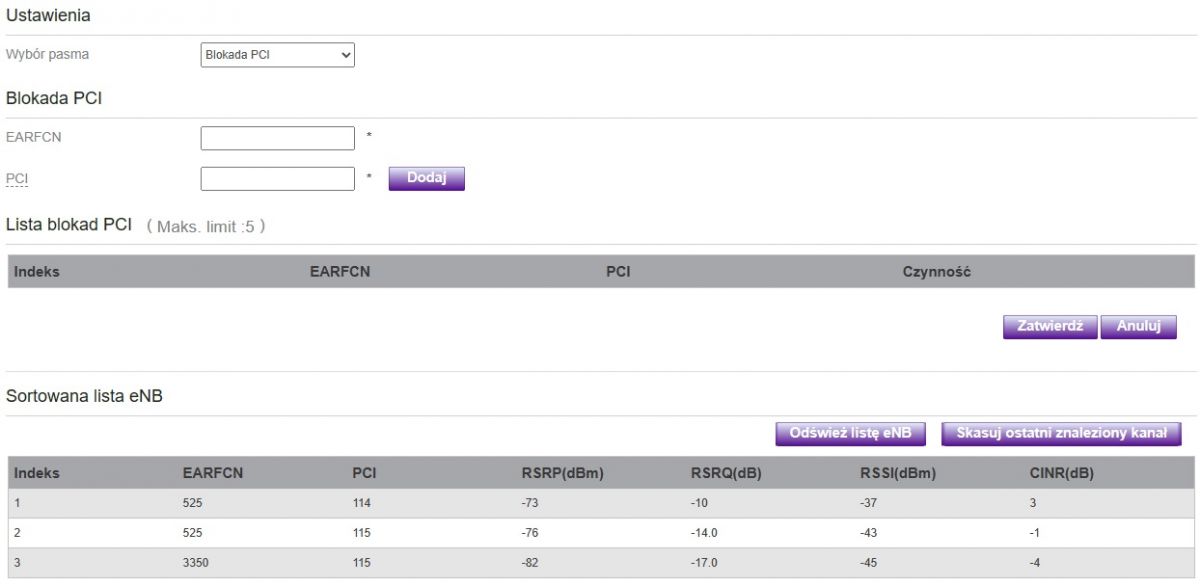
Task: Select eNB row with EARFCN 3350
Action: point(601,563)
